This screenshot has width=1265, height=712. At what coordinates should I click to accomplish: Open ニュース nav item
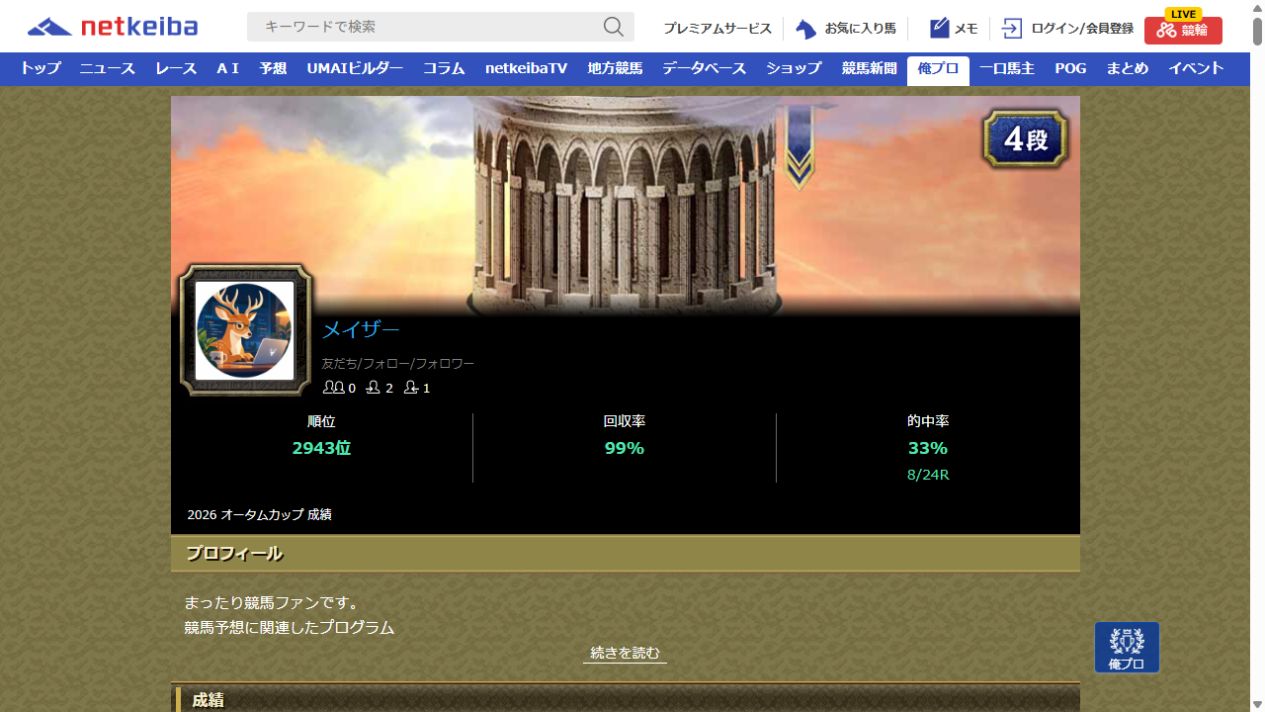point(107,69)
